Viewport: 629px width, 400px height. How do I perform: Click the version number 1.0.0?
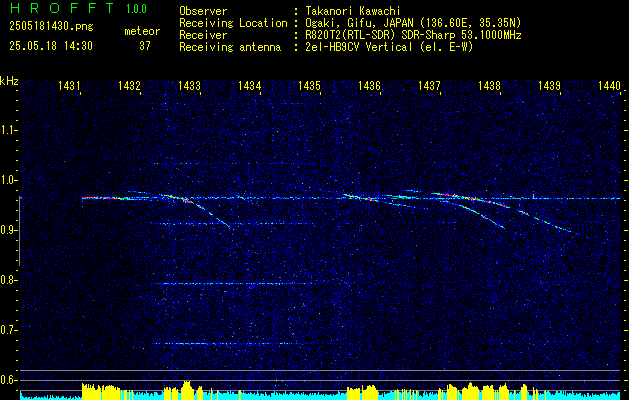(136, 9)
